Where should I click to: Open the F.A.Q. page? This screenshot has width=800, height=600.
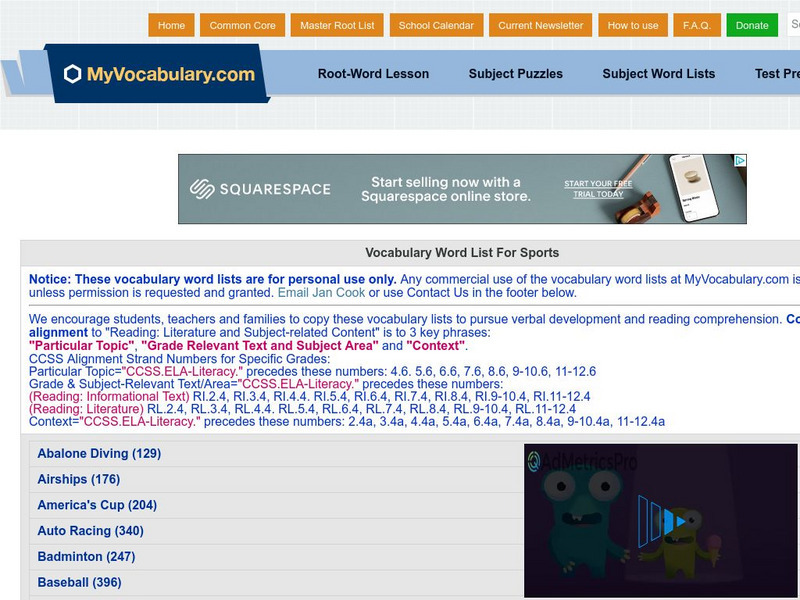(x=694, y=26)
